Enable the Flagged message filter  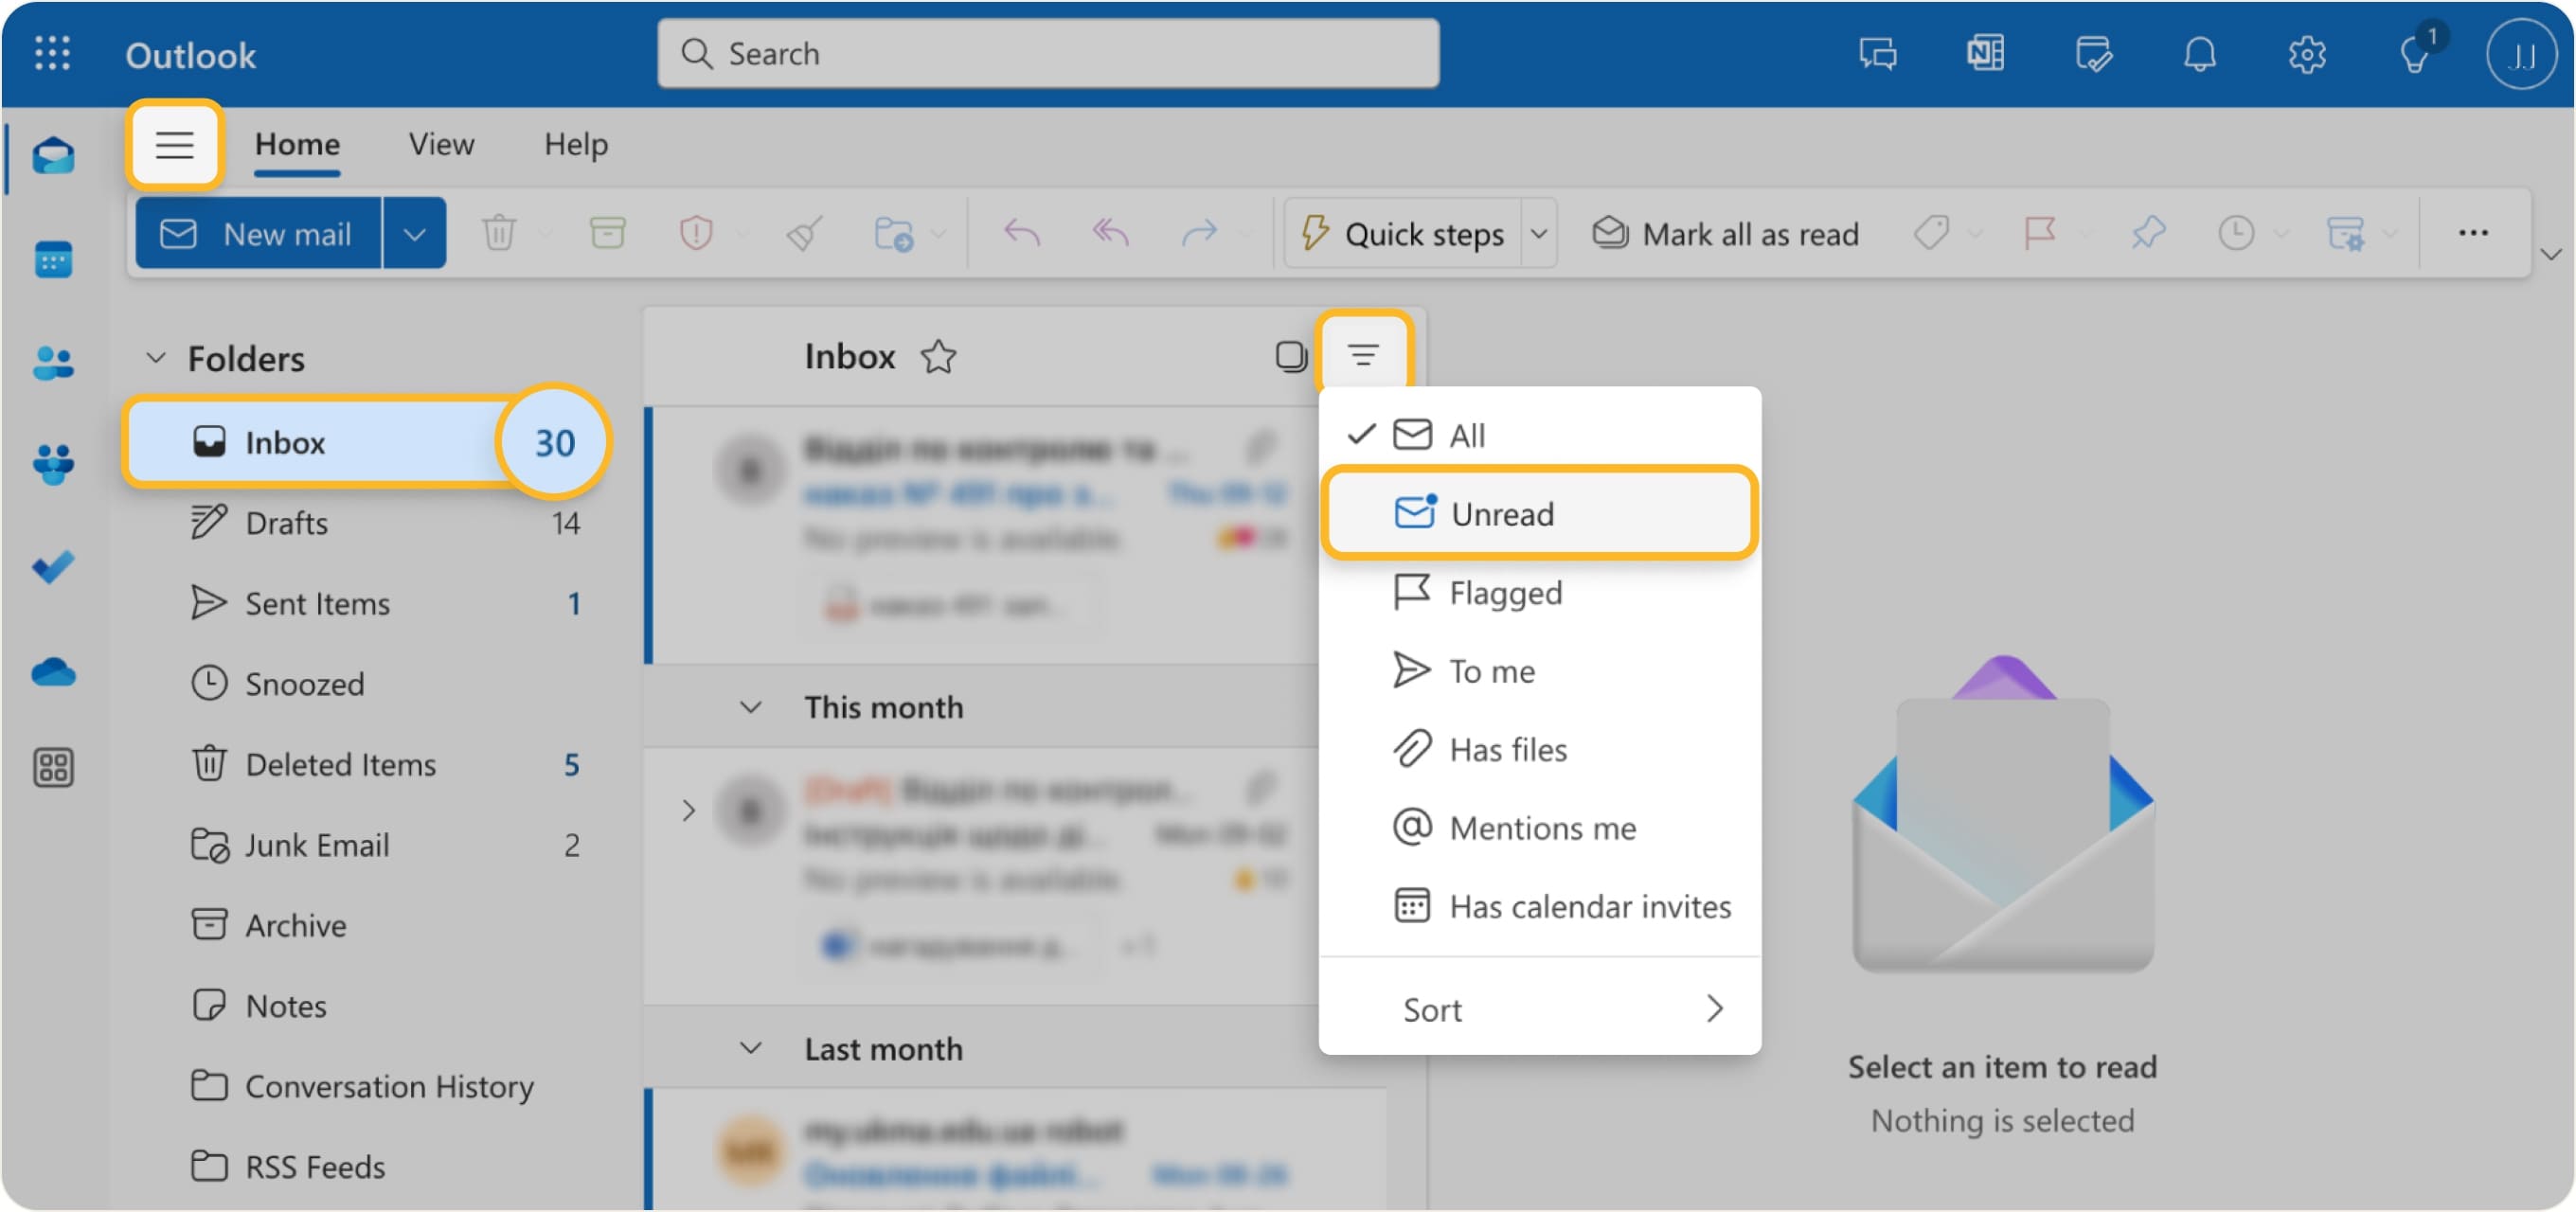click(1505, 592)
